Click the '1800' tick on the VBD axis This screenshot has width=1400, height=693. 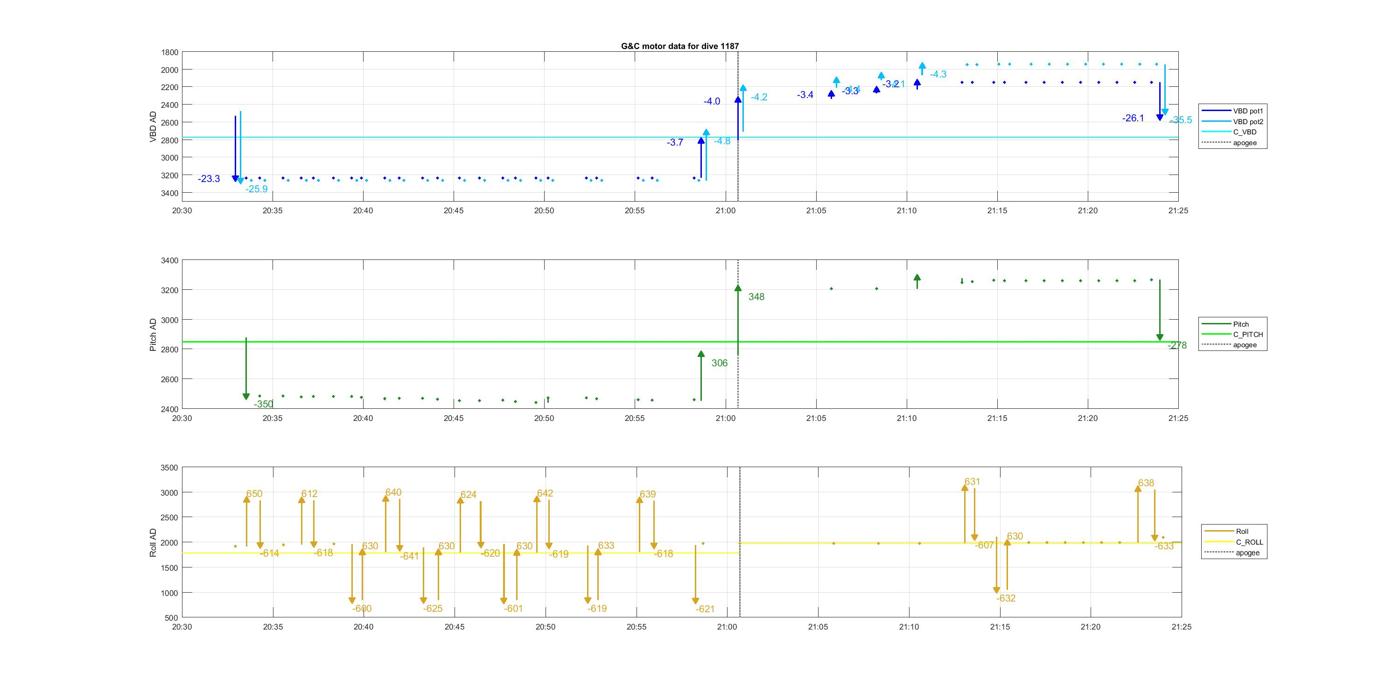[x=170, y=52]
